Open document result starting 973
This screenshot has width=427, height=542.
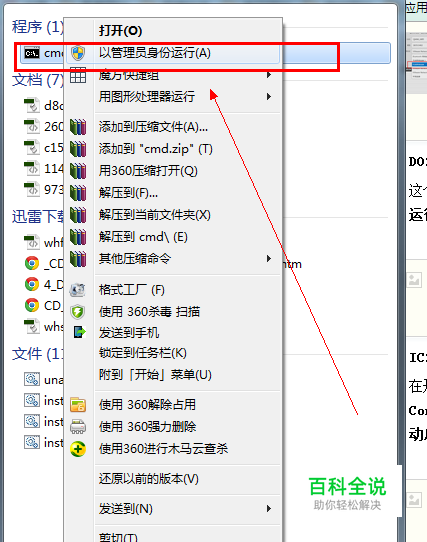tap(44, 189)
